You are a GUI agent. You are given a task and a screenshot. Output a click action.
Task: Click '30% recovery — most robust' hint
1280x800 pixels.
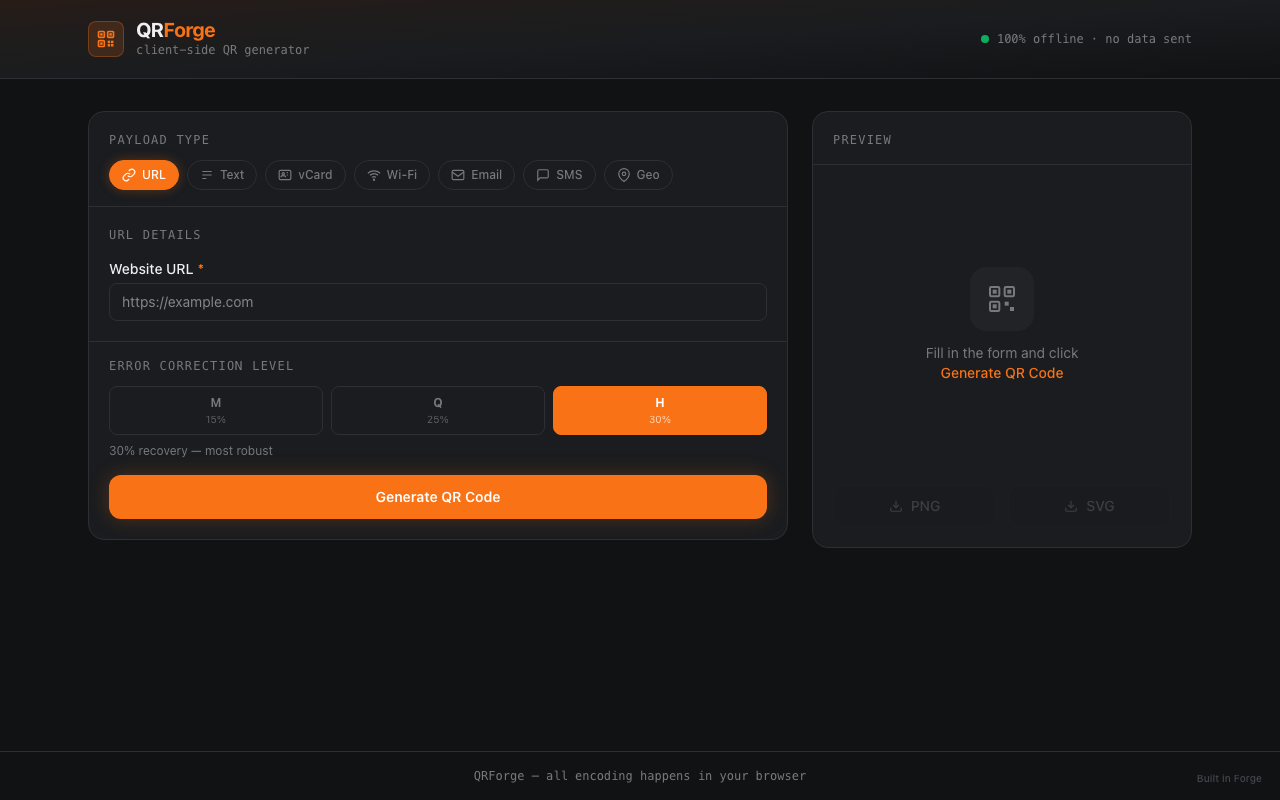191,451
